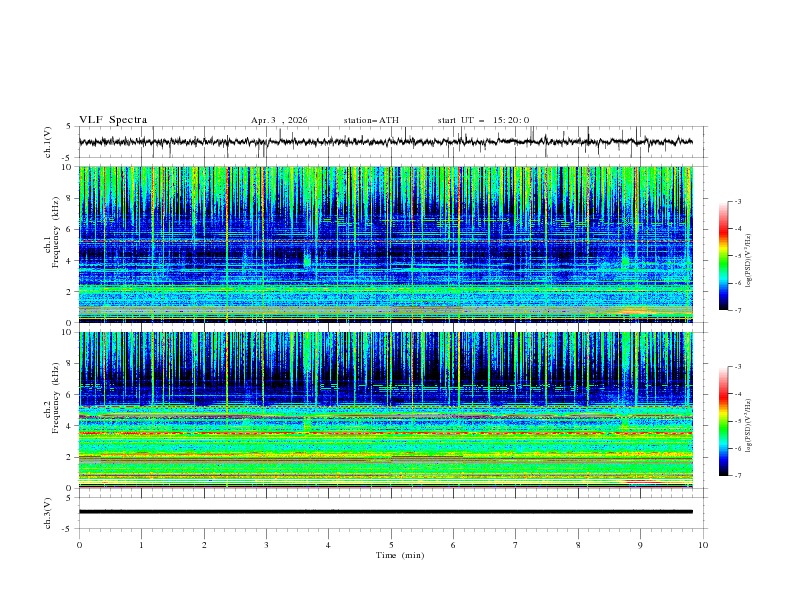Select the station=ATH label

tap(371, 120)
